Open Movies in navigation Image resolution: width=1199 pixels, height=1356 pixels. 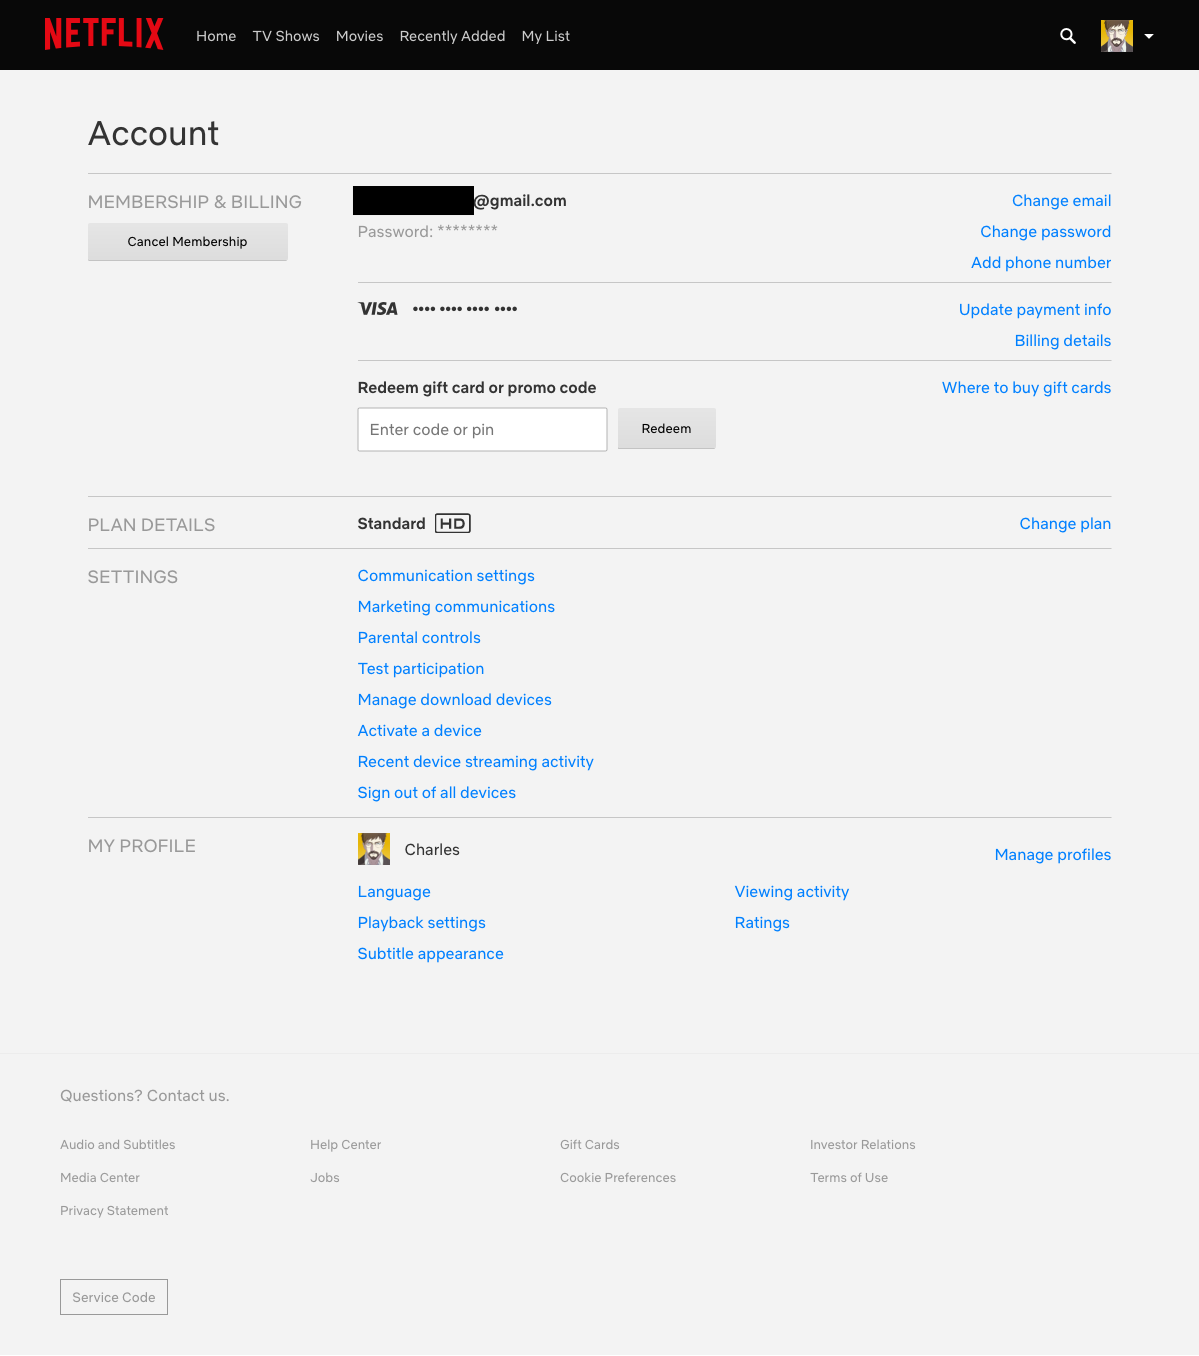point(360,36)
